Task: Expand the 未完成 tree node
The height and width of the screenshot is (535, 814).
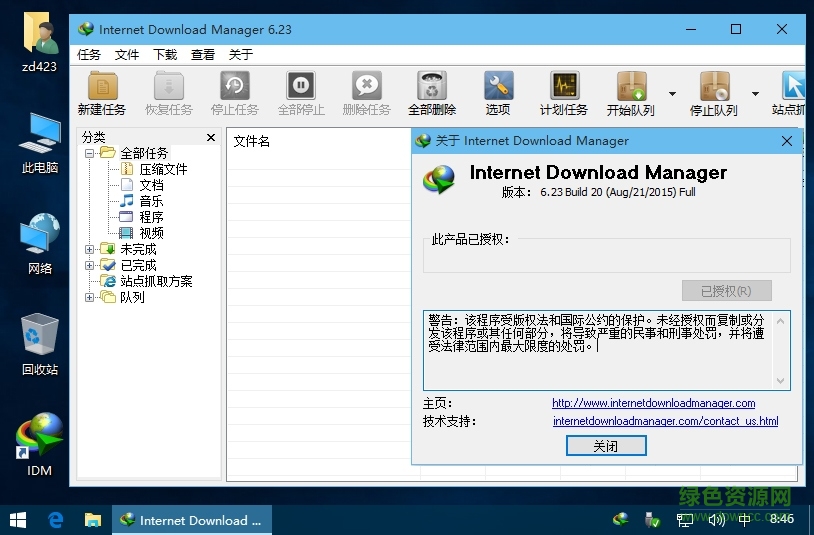Action: (x=90, y=249)
